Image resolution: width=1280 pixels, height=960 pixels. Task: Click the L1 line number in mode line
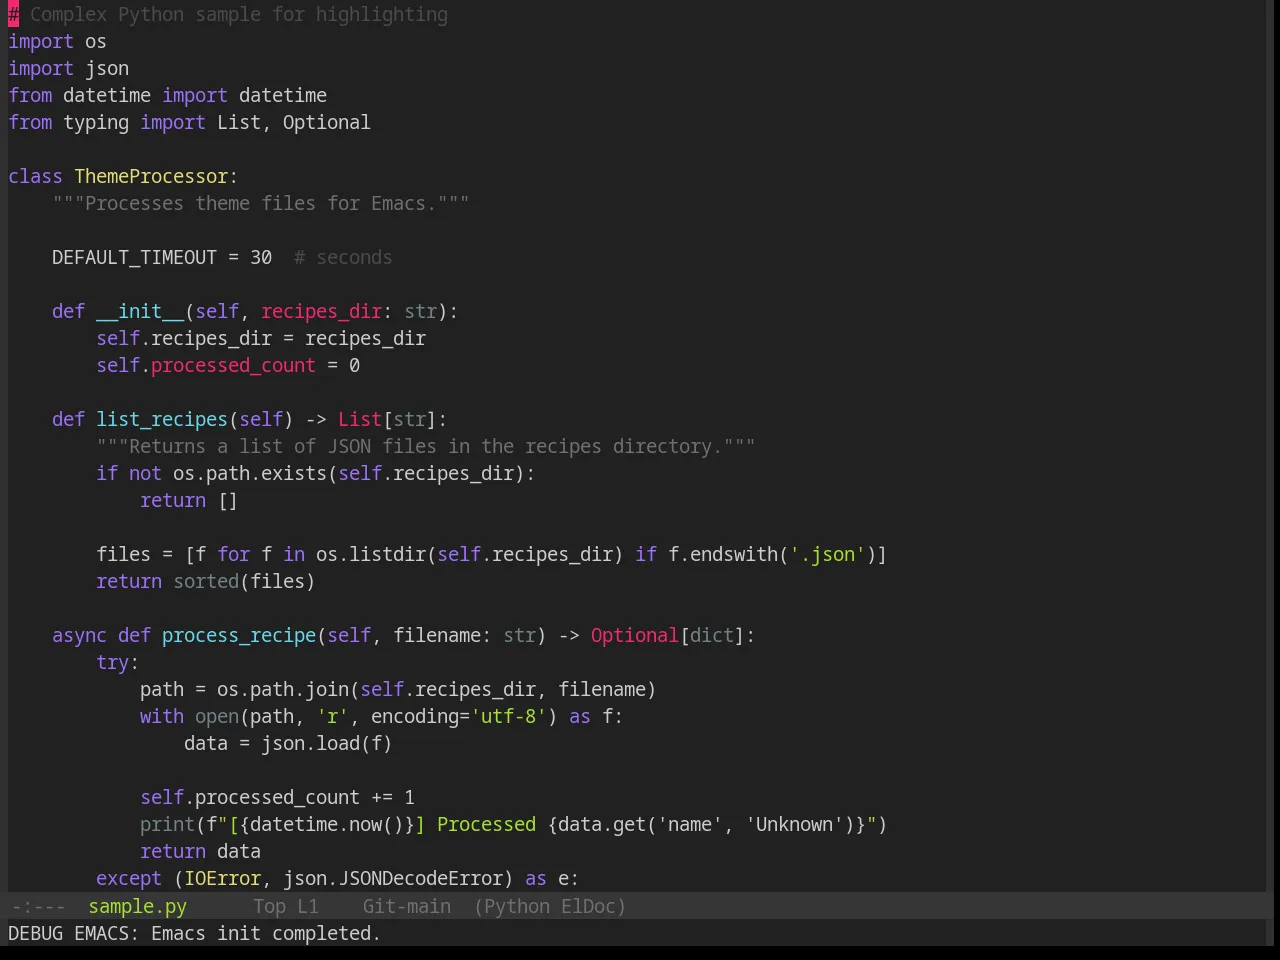307,906
